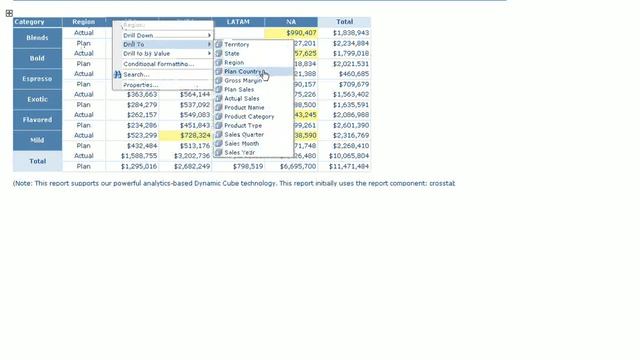Click the $10,065,804 grand total cell
The width and height of the screenshot is (640, 360).
pyautogui.click(x=344, y=156)
